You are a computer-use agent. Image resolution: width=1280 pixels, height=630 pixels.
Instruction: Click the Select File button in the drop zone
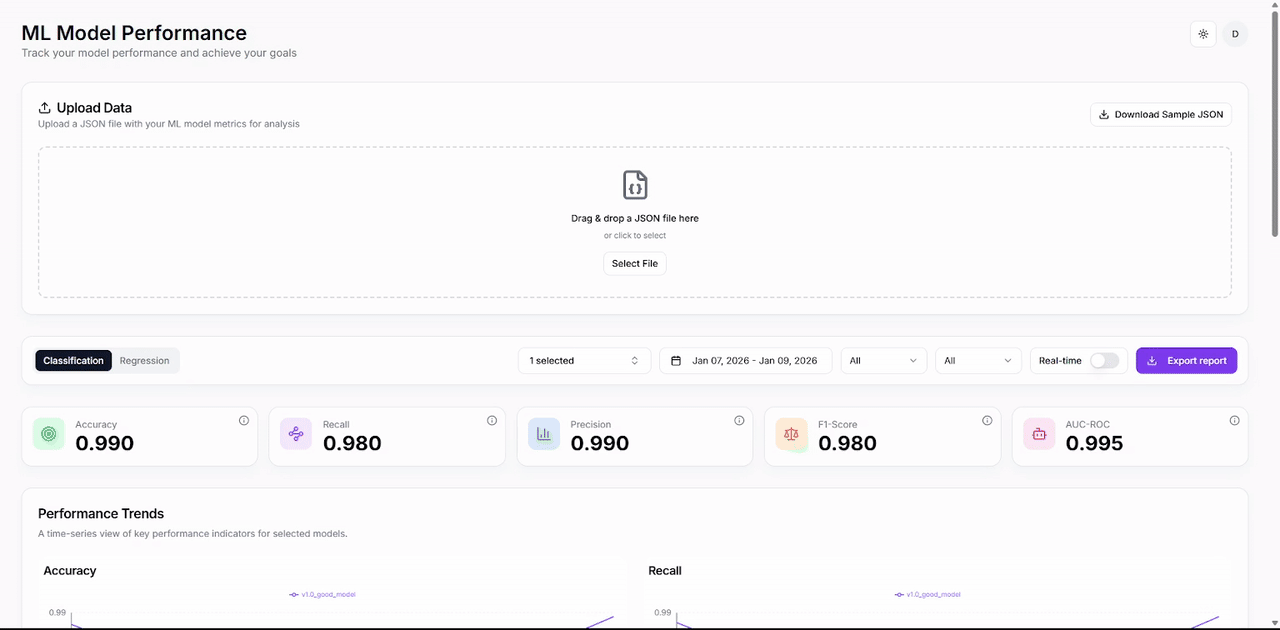point(634,263)
